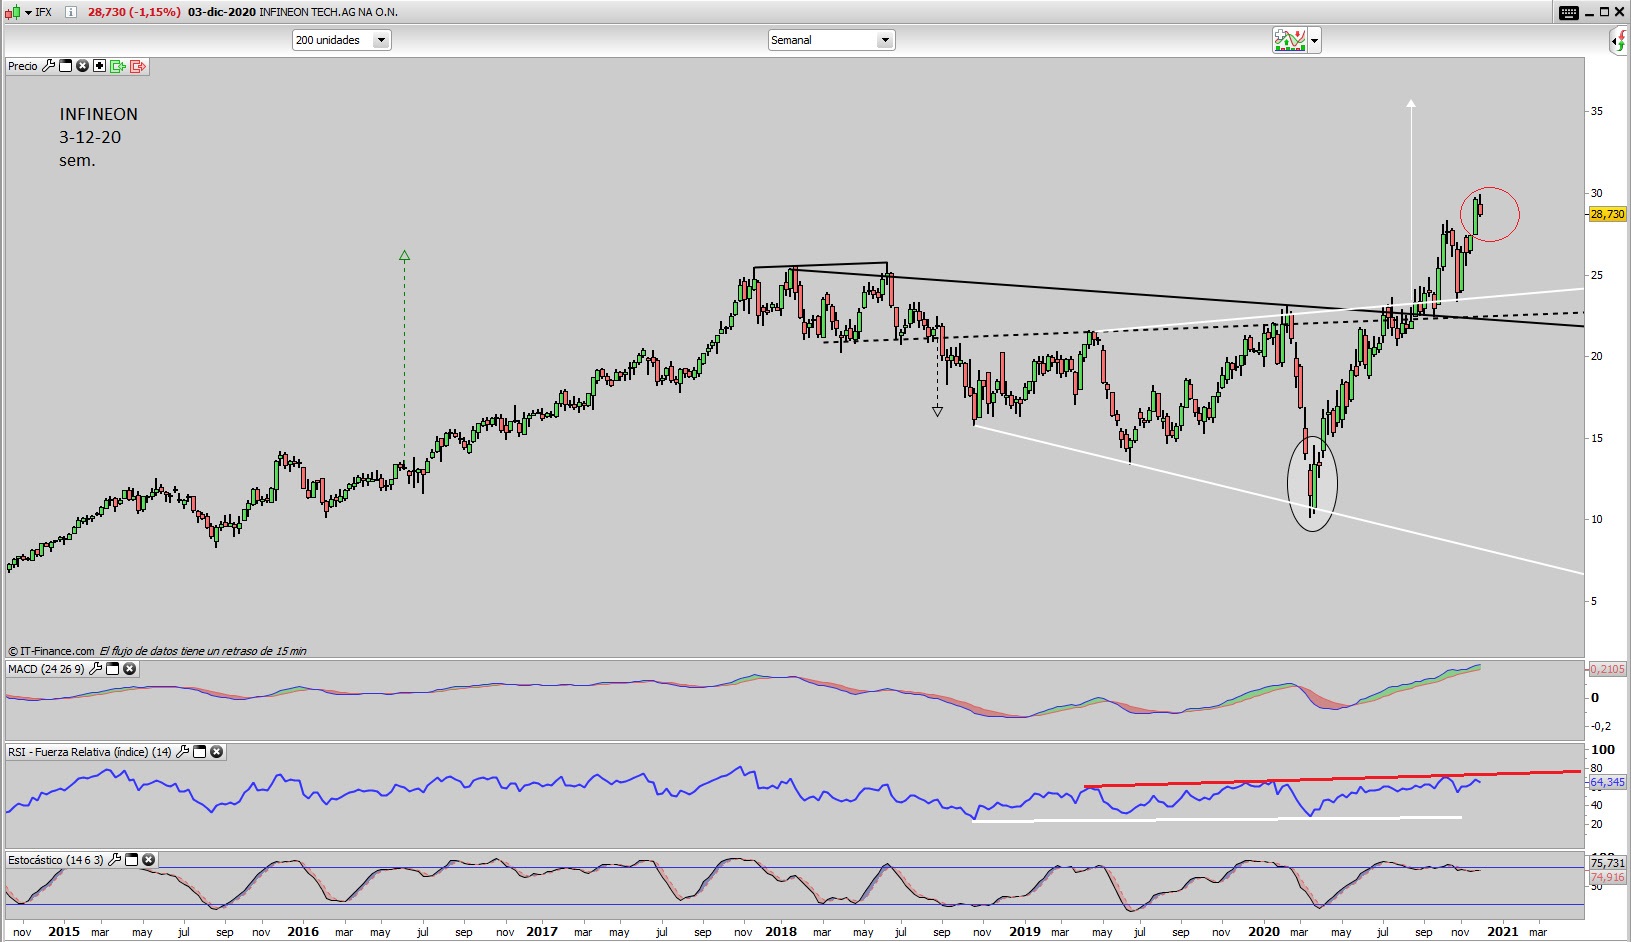
Task: Click the 2020 label on time axis
Action: (x=1264, y=931)
